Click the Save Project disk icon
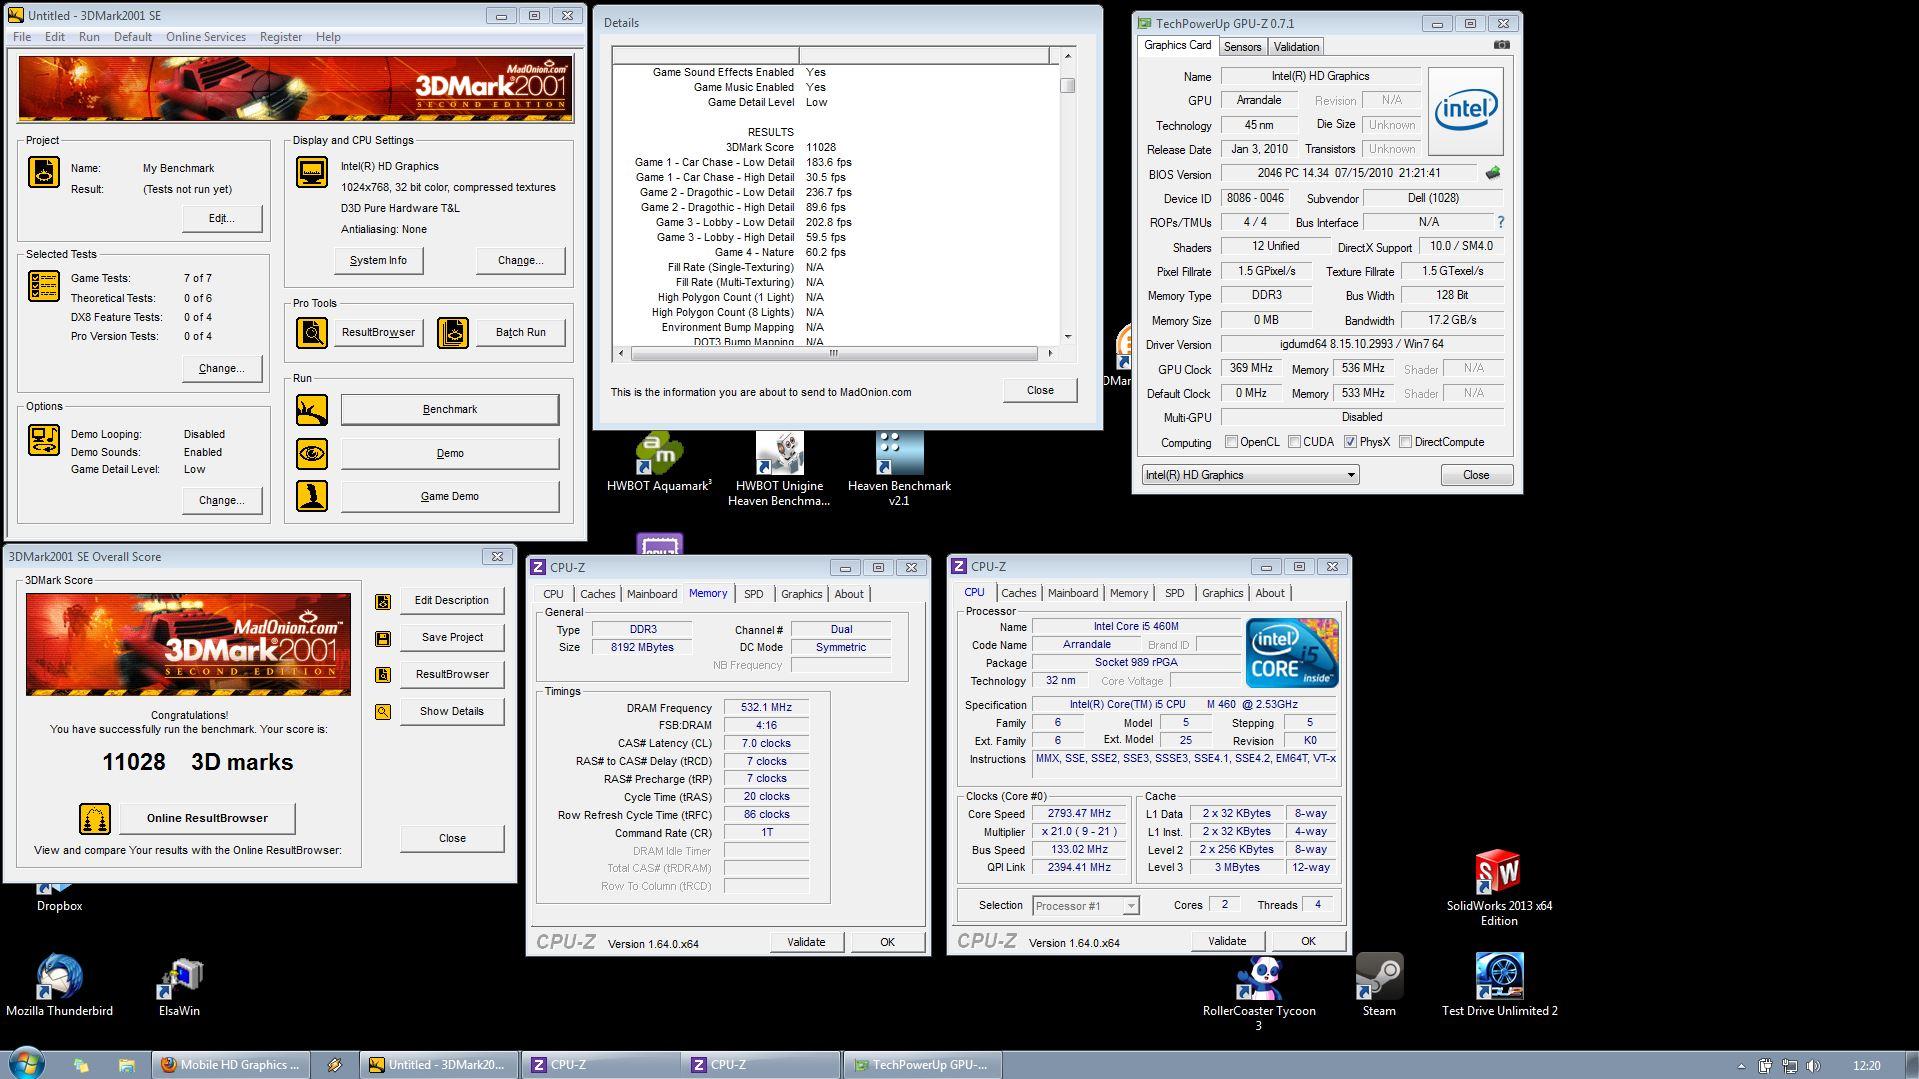Screen dimensions: 1919x1079 click(x=382, y=638)
